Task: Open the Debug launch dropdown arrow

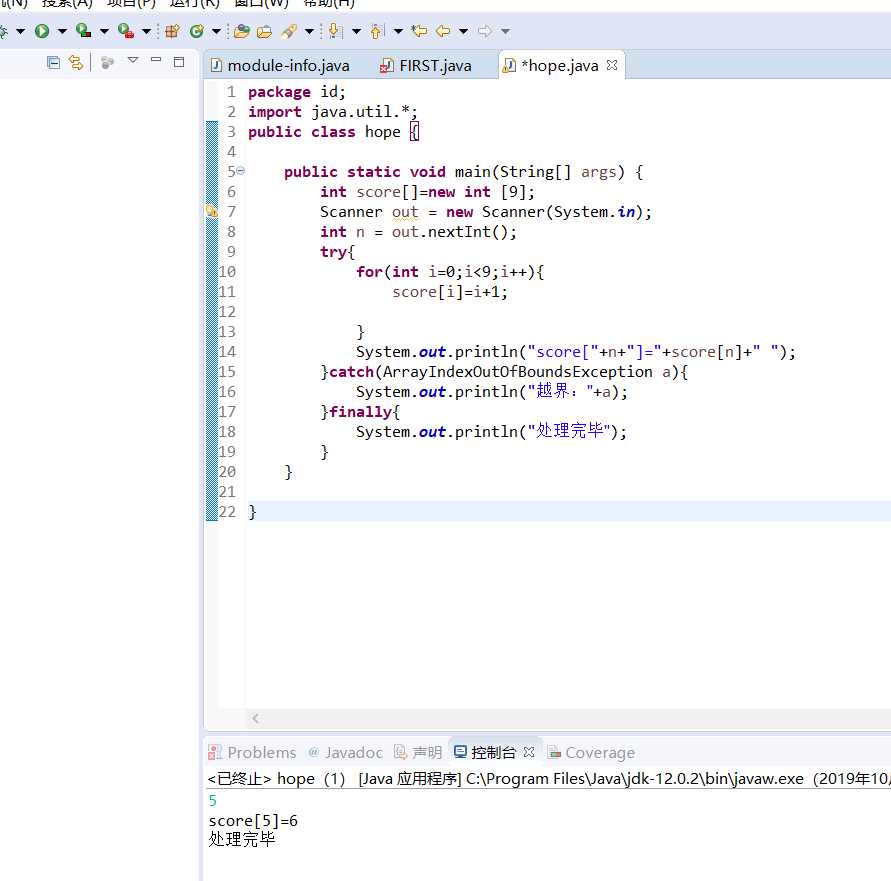Action: (20, 31)
